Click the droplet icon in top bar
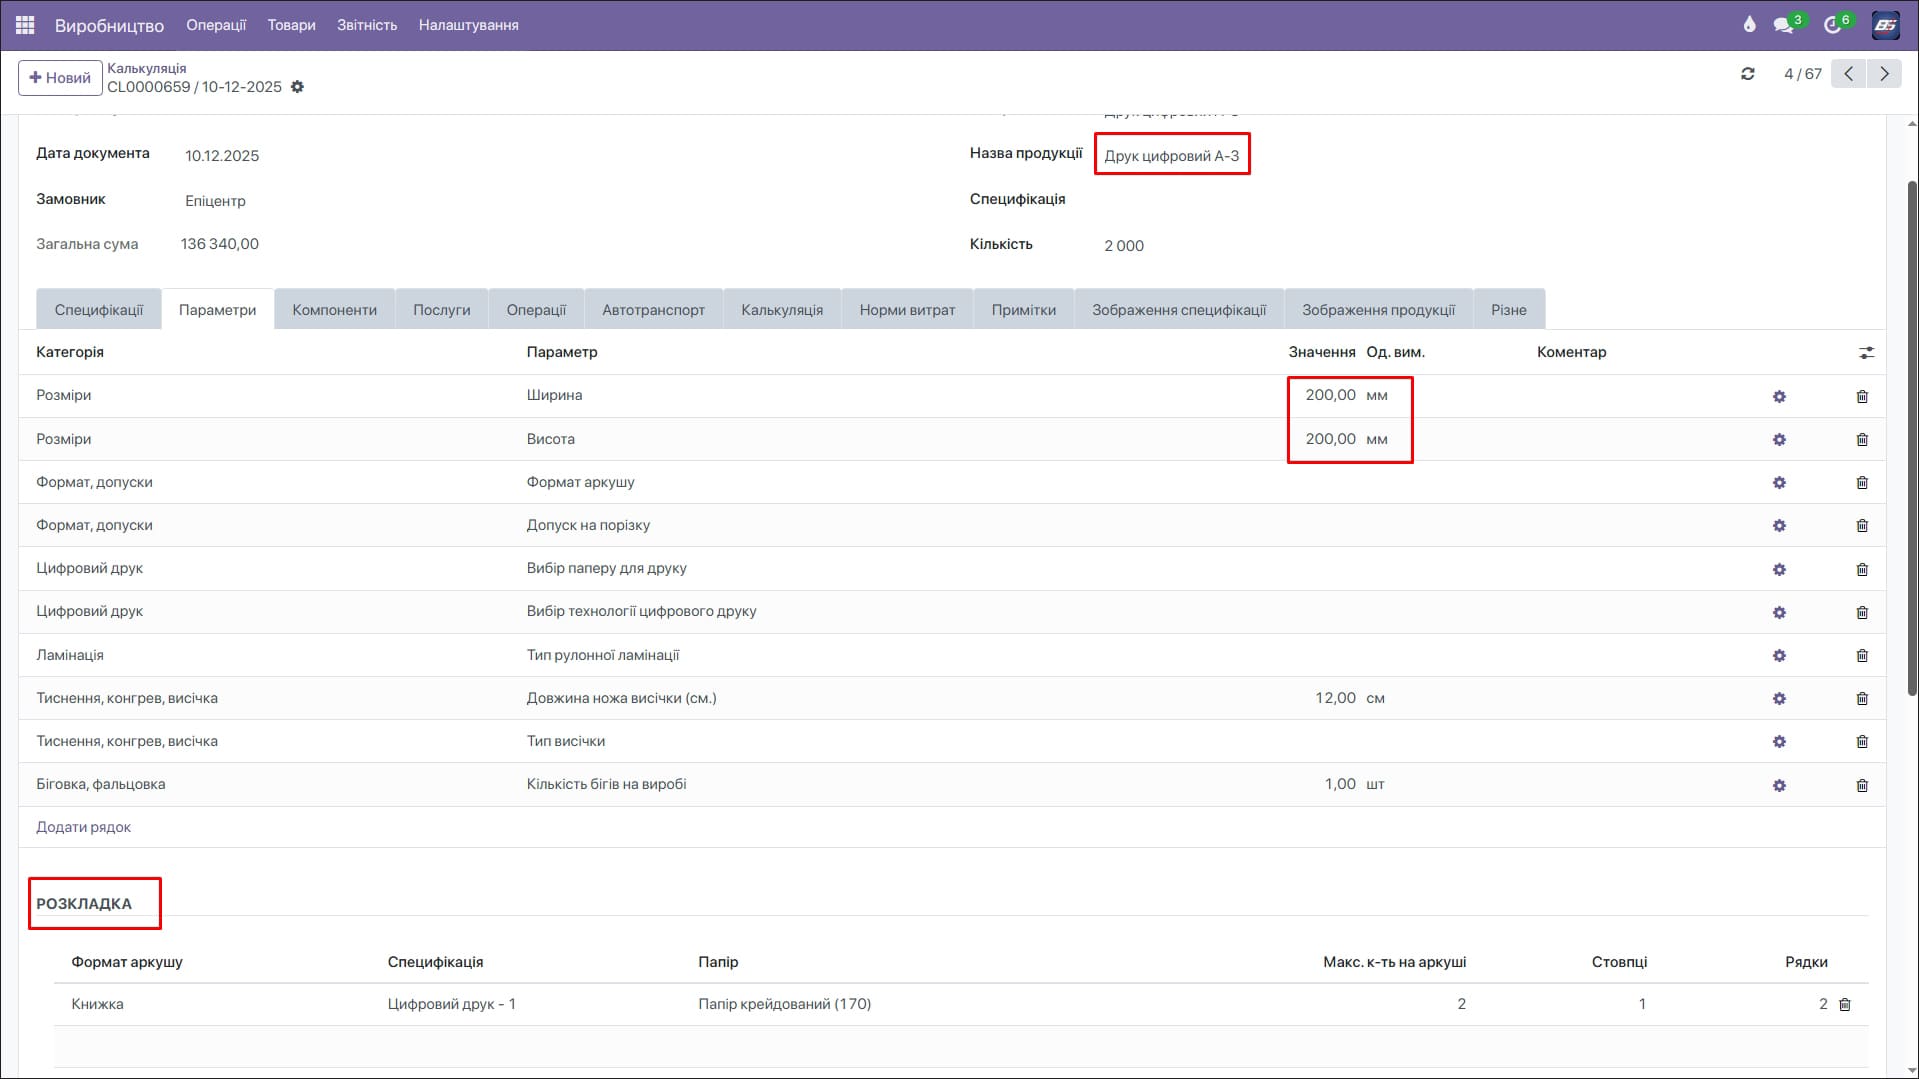This screenshot has width=1919, height=1079. click(1749, 25)
